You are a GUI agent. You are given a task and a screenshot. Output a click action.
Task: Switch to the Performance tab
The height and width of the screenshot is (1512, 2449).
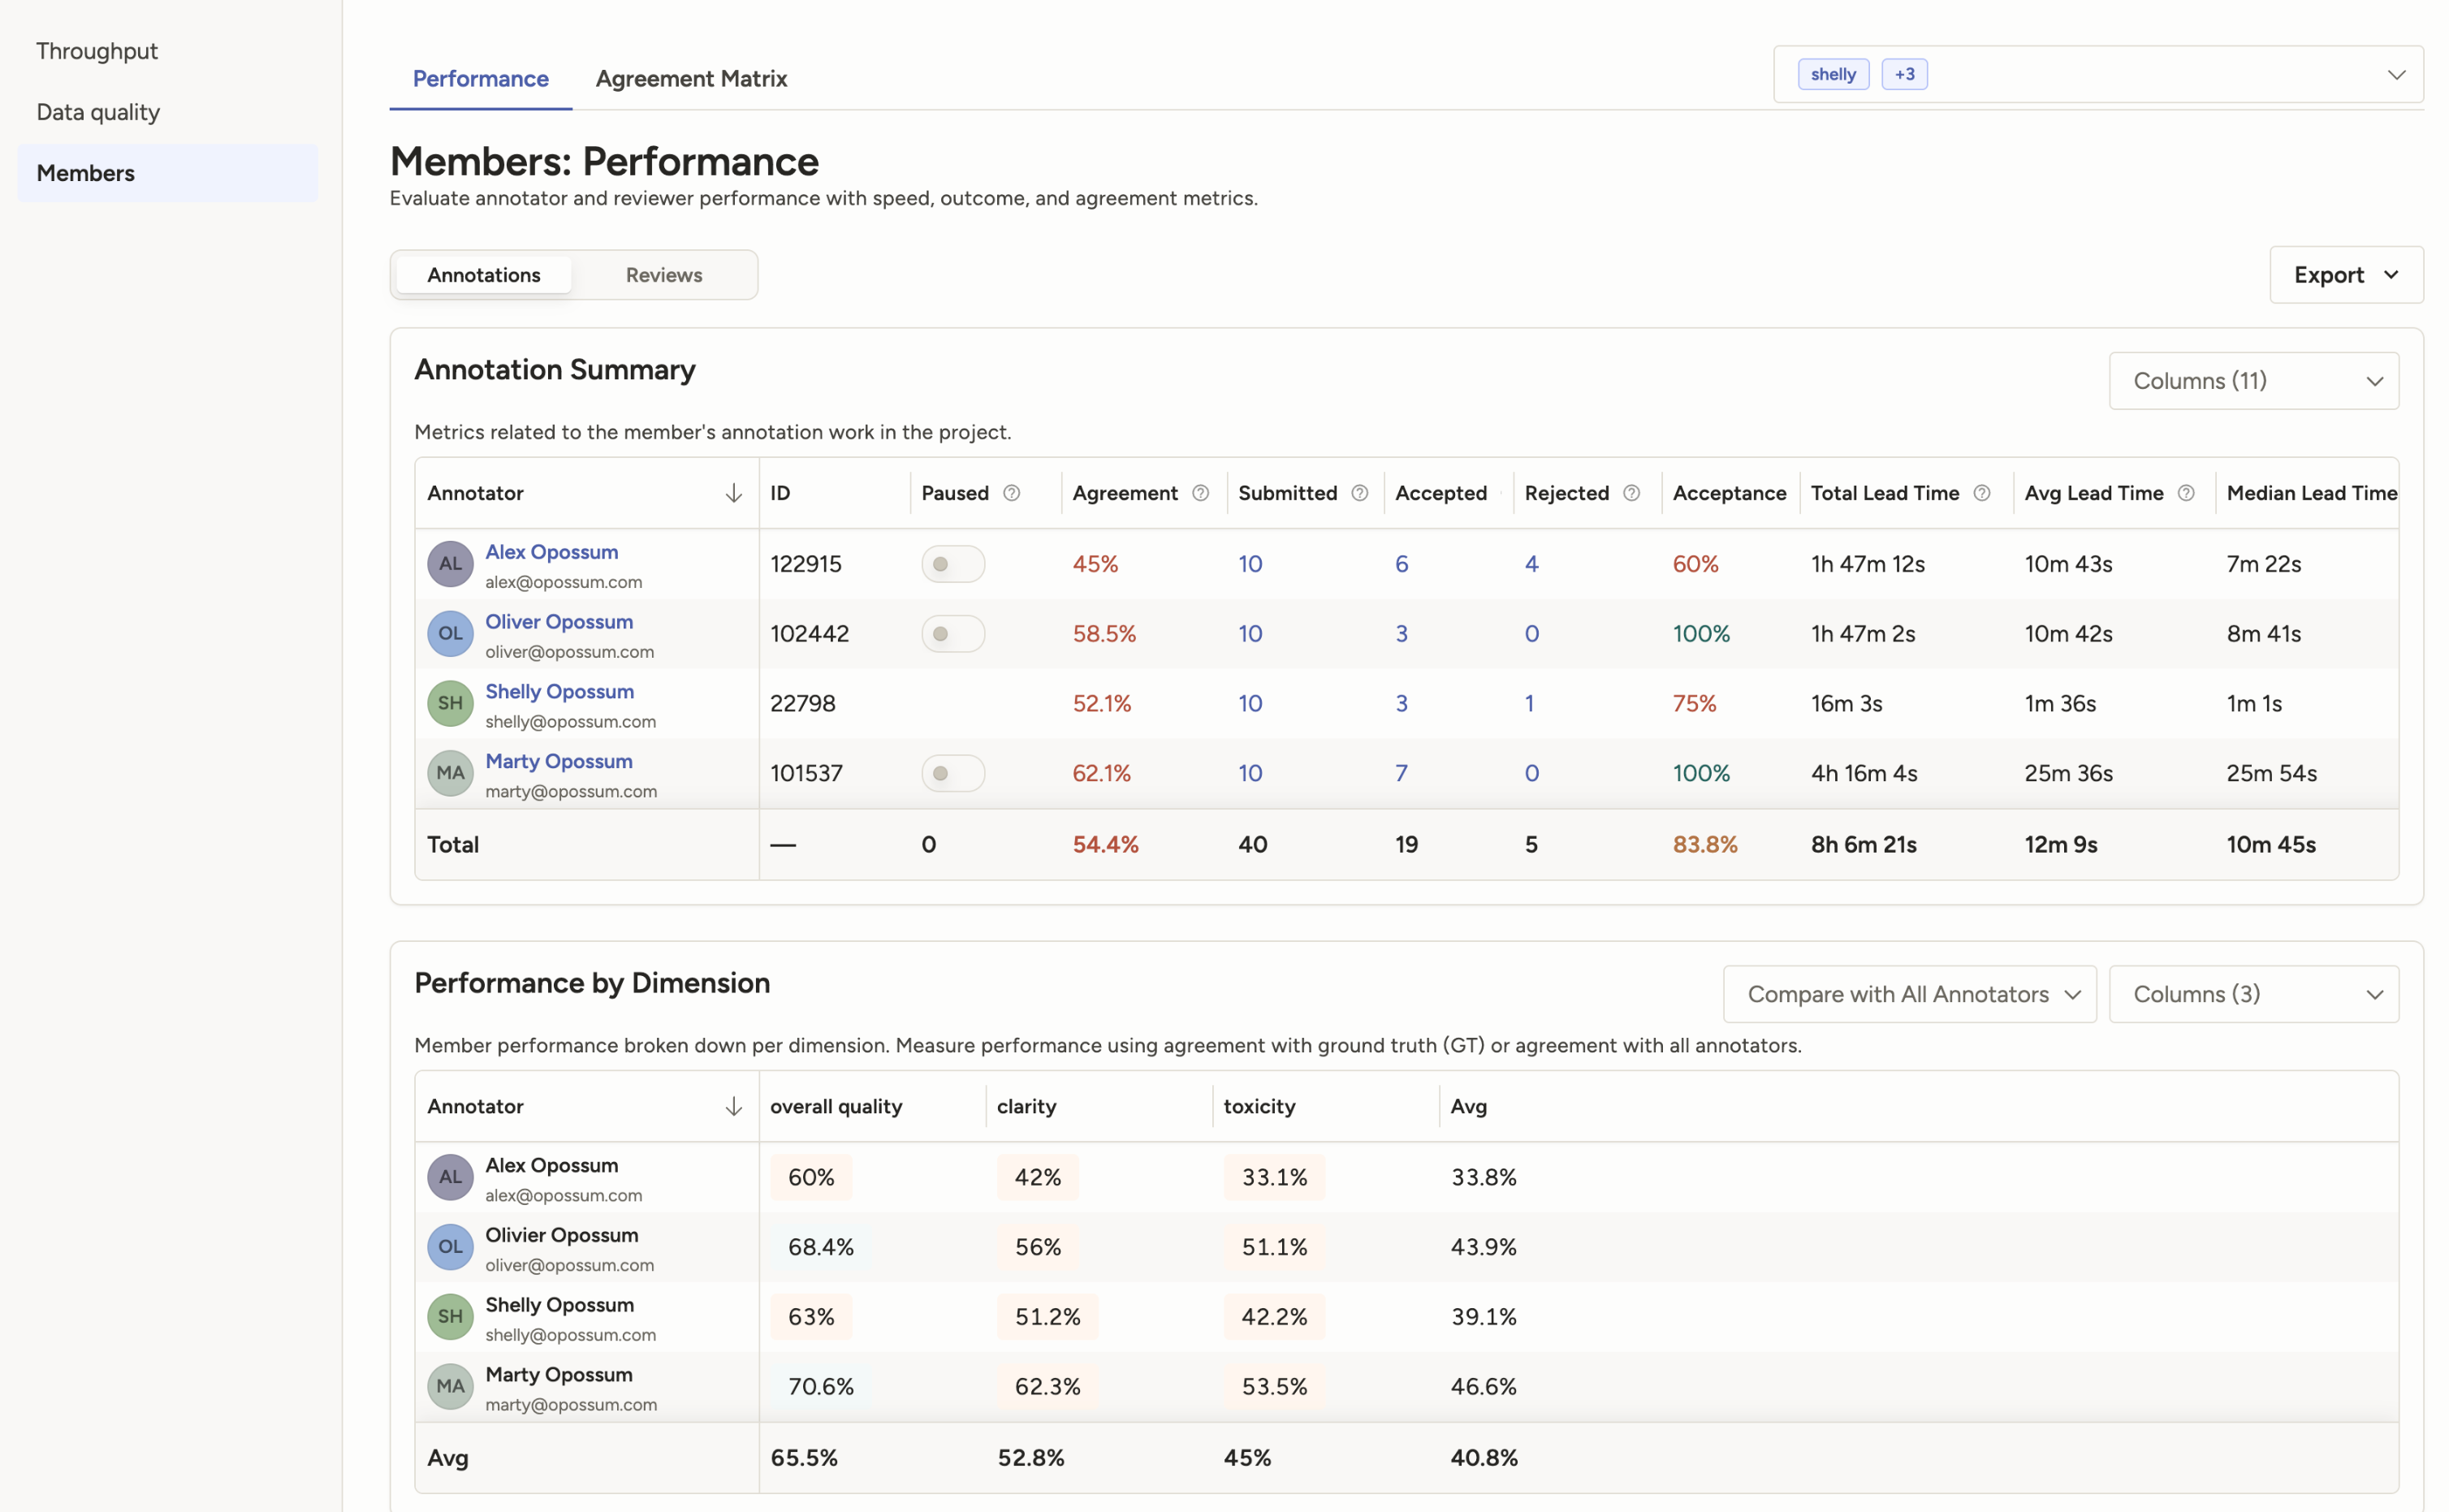480,78
